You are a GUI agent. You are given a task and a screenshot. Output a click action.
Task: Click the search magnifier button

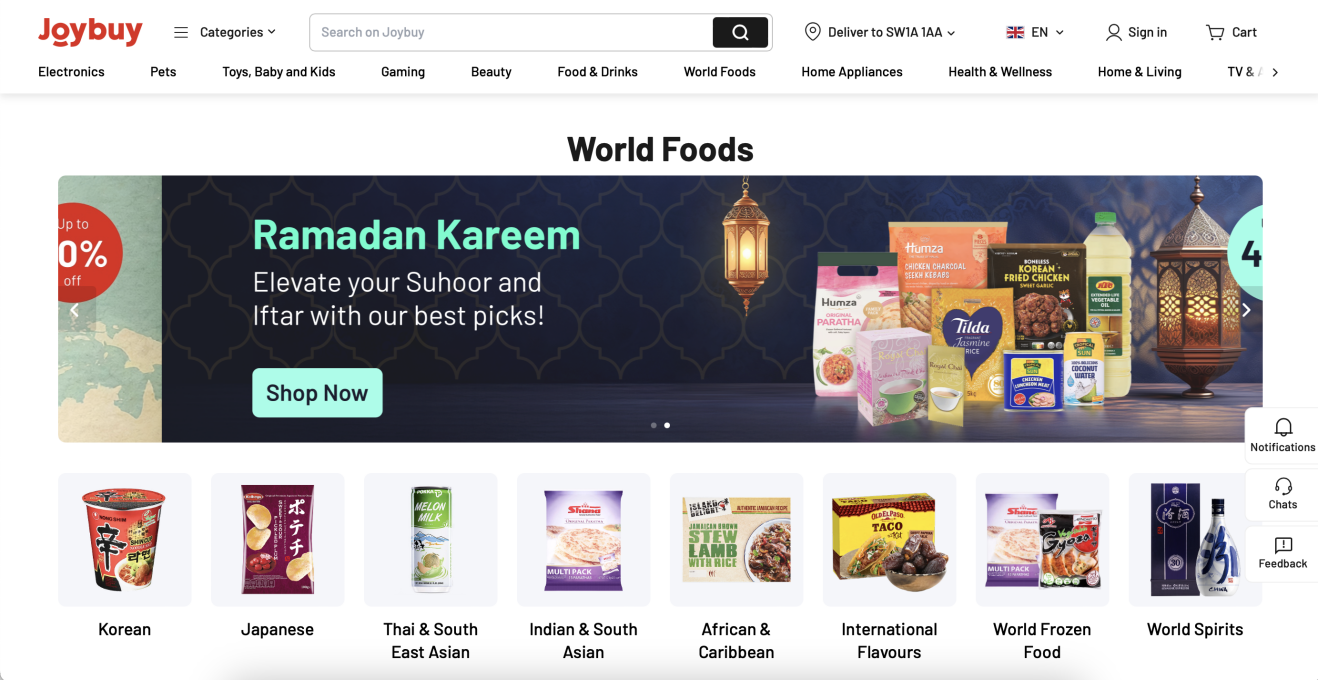pos(740,32)
